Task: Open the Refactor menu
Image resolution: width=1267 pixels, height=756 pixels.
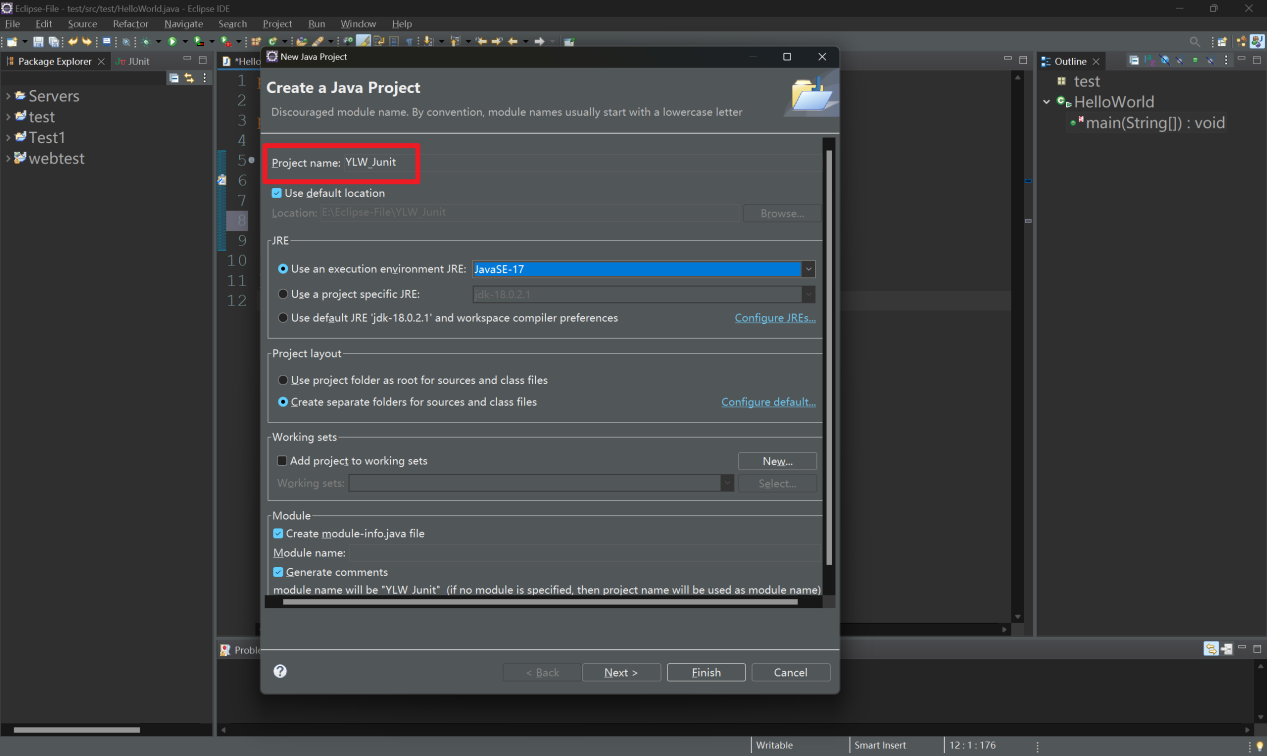Action: [131, 24]
